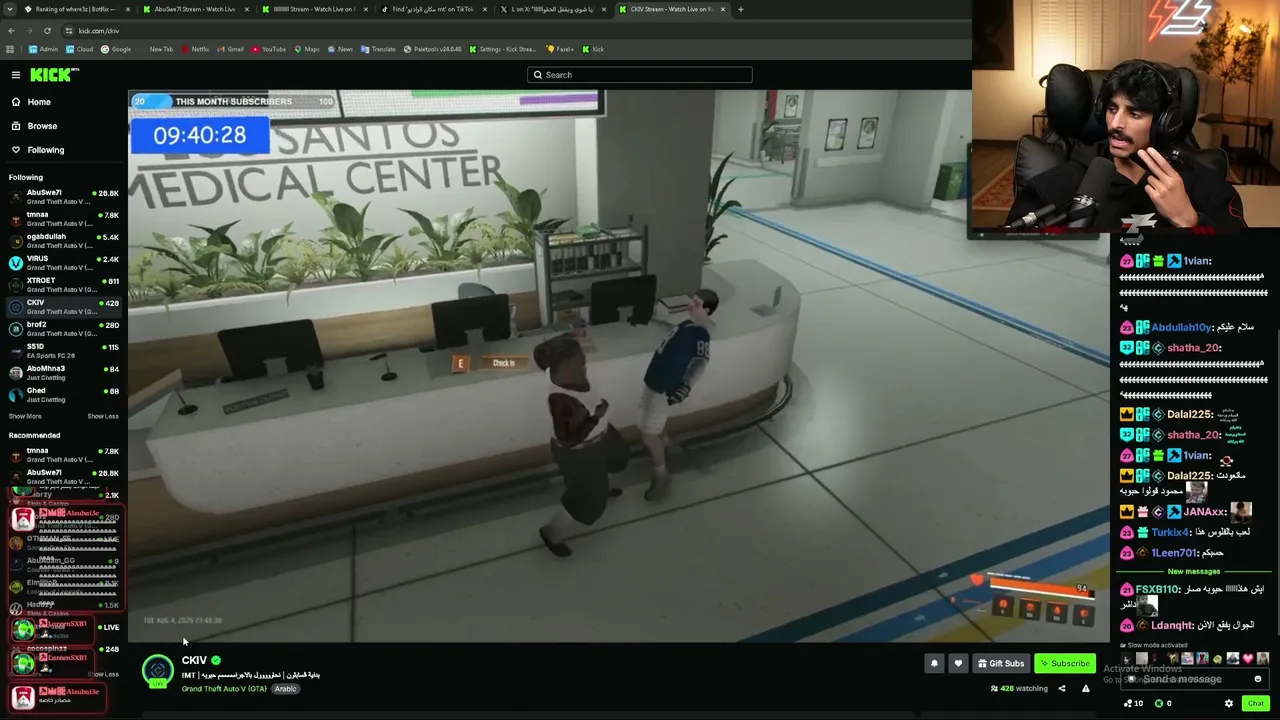
Task: Open the Kick sidebar hamburger menu
Action: pos(16,75)
